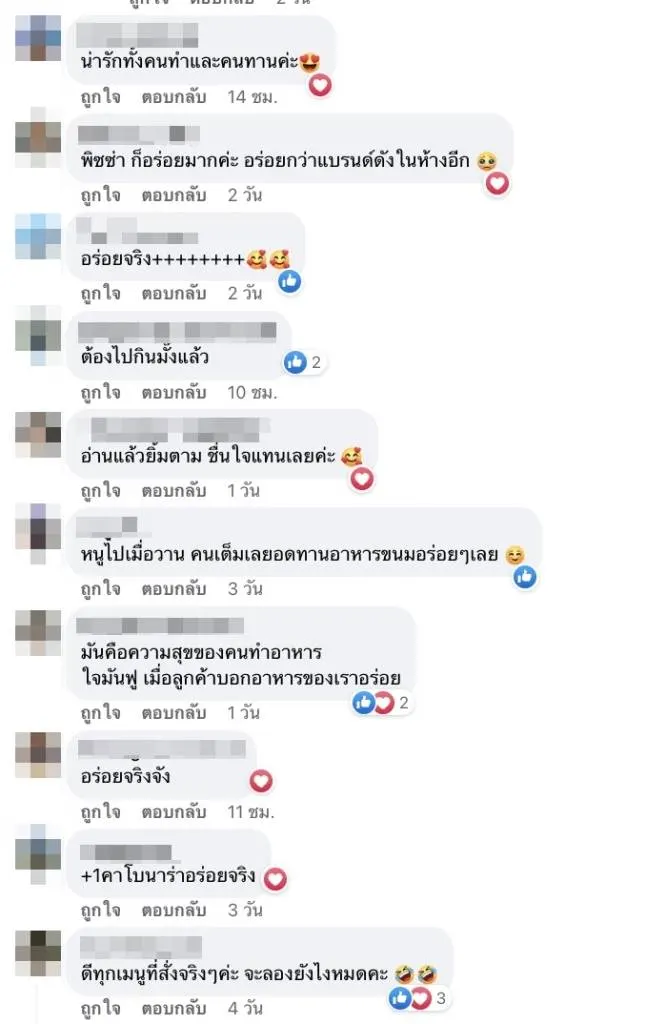The width and height of the screenshot is (667, 1024).
Task: Click thumbs-up reaction on หนูไปเมื่อวาน comment
Action: click(525, 577)
